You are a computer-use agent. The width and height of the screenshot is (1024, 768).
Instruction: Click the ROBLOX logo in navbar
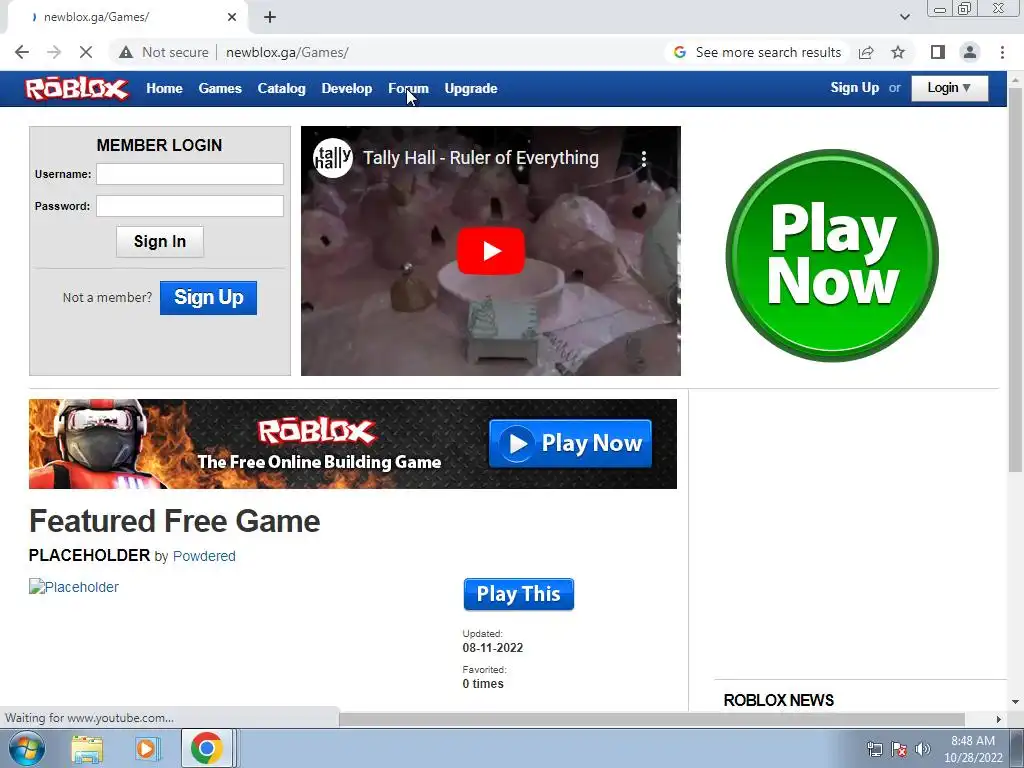(x=76, y=89)
